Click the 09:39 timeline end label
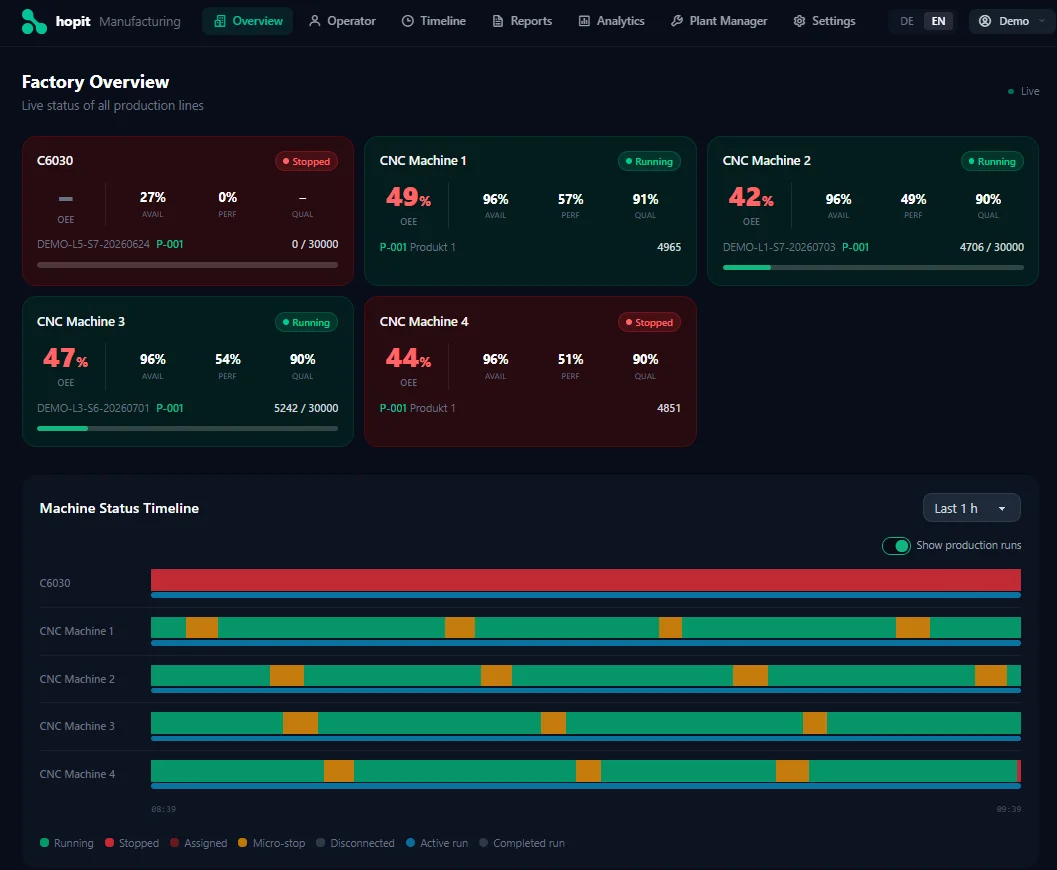1057x870 pixels. pyautogui.click(x=1008, y=809)
